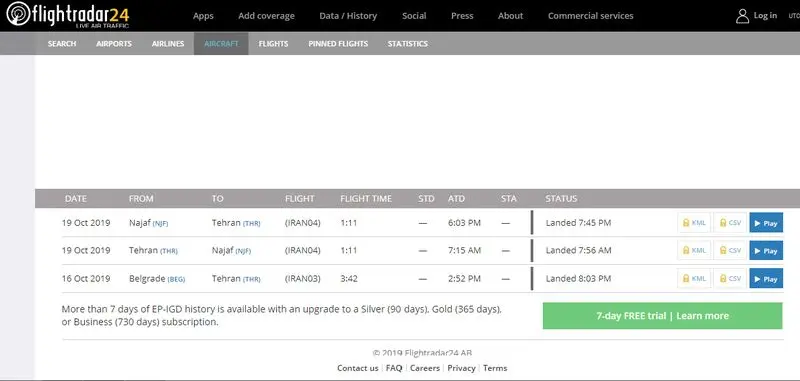Open the Airports tab
The height and width of the screenshot is (381, 800).
[x=114, y=44]
